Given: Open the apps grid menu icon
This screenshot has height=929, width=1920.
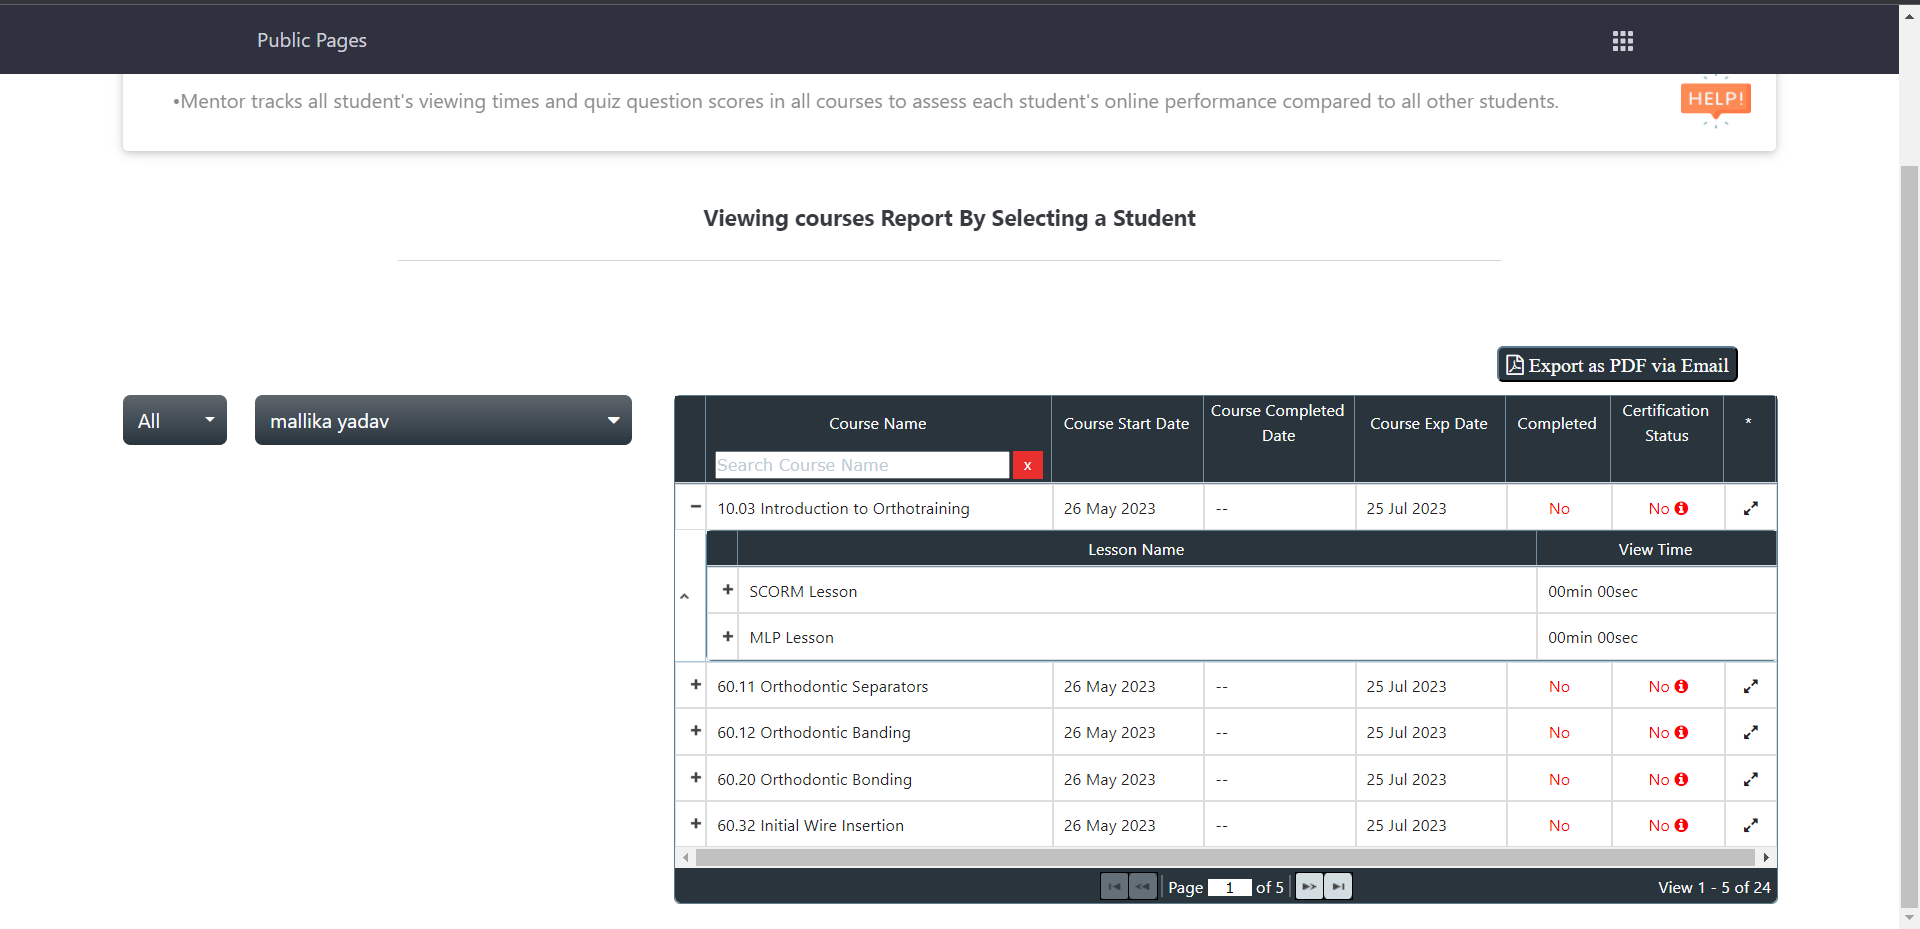Looking at the screenshot, I should coord(1622,41).
